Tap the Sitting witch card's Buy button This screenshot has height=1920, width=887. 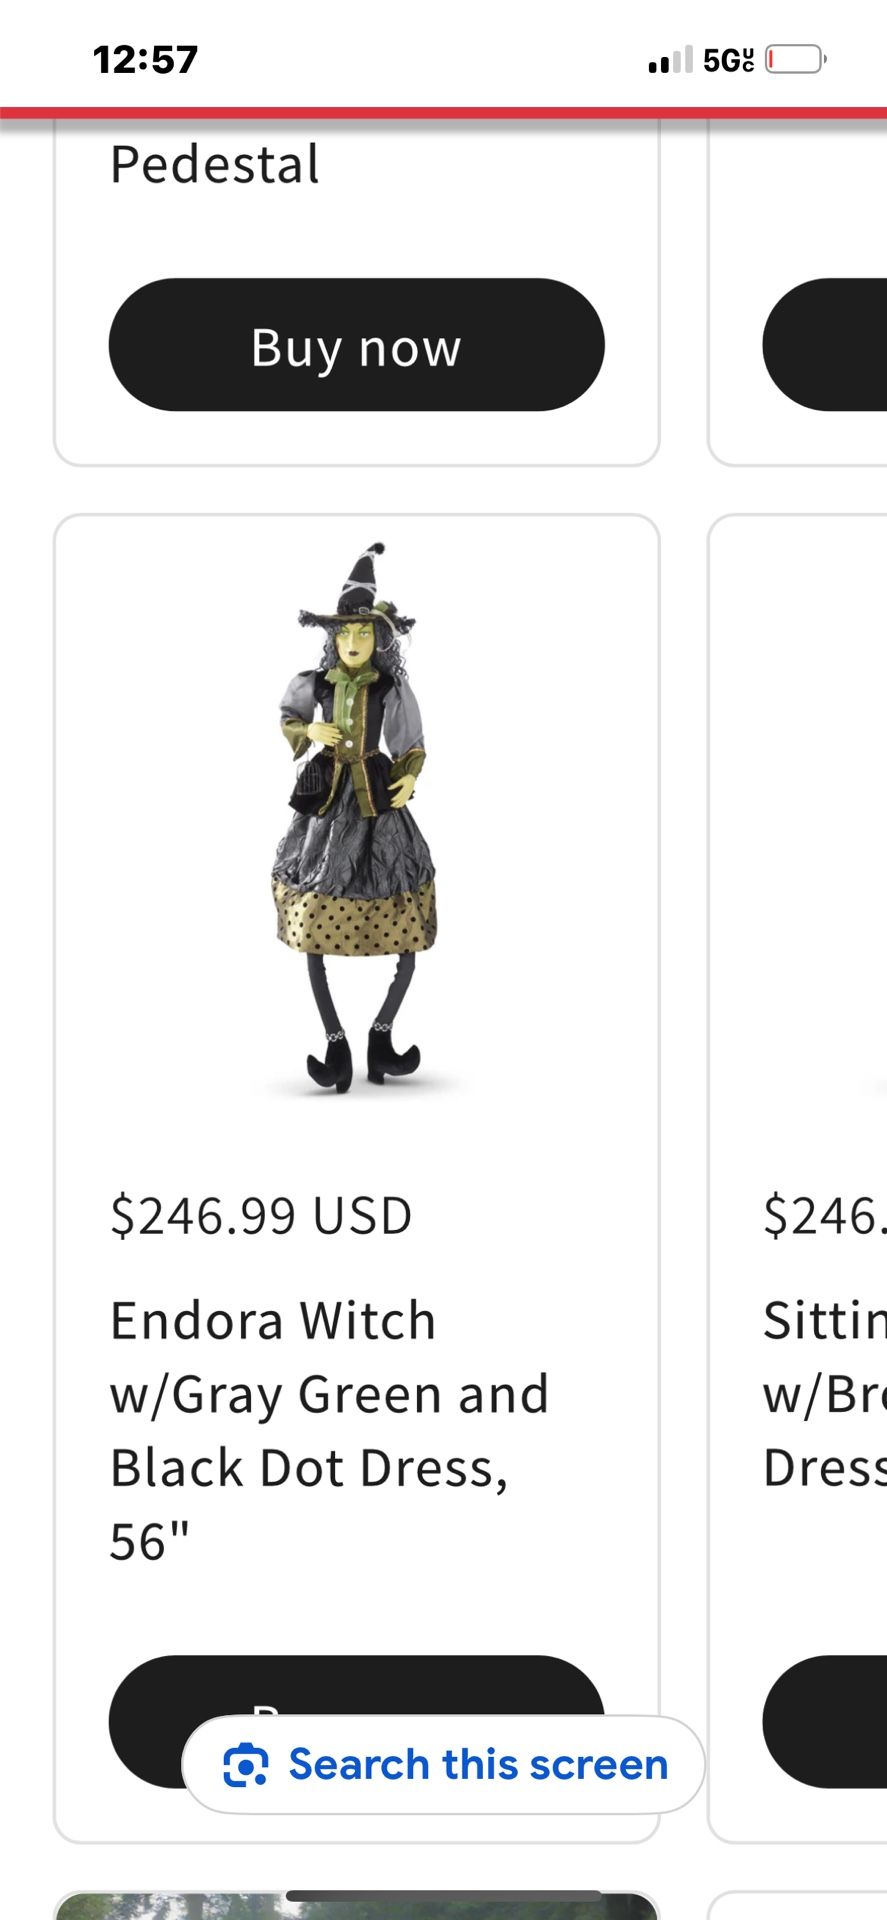(x=825, y=1721)
